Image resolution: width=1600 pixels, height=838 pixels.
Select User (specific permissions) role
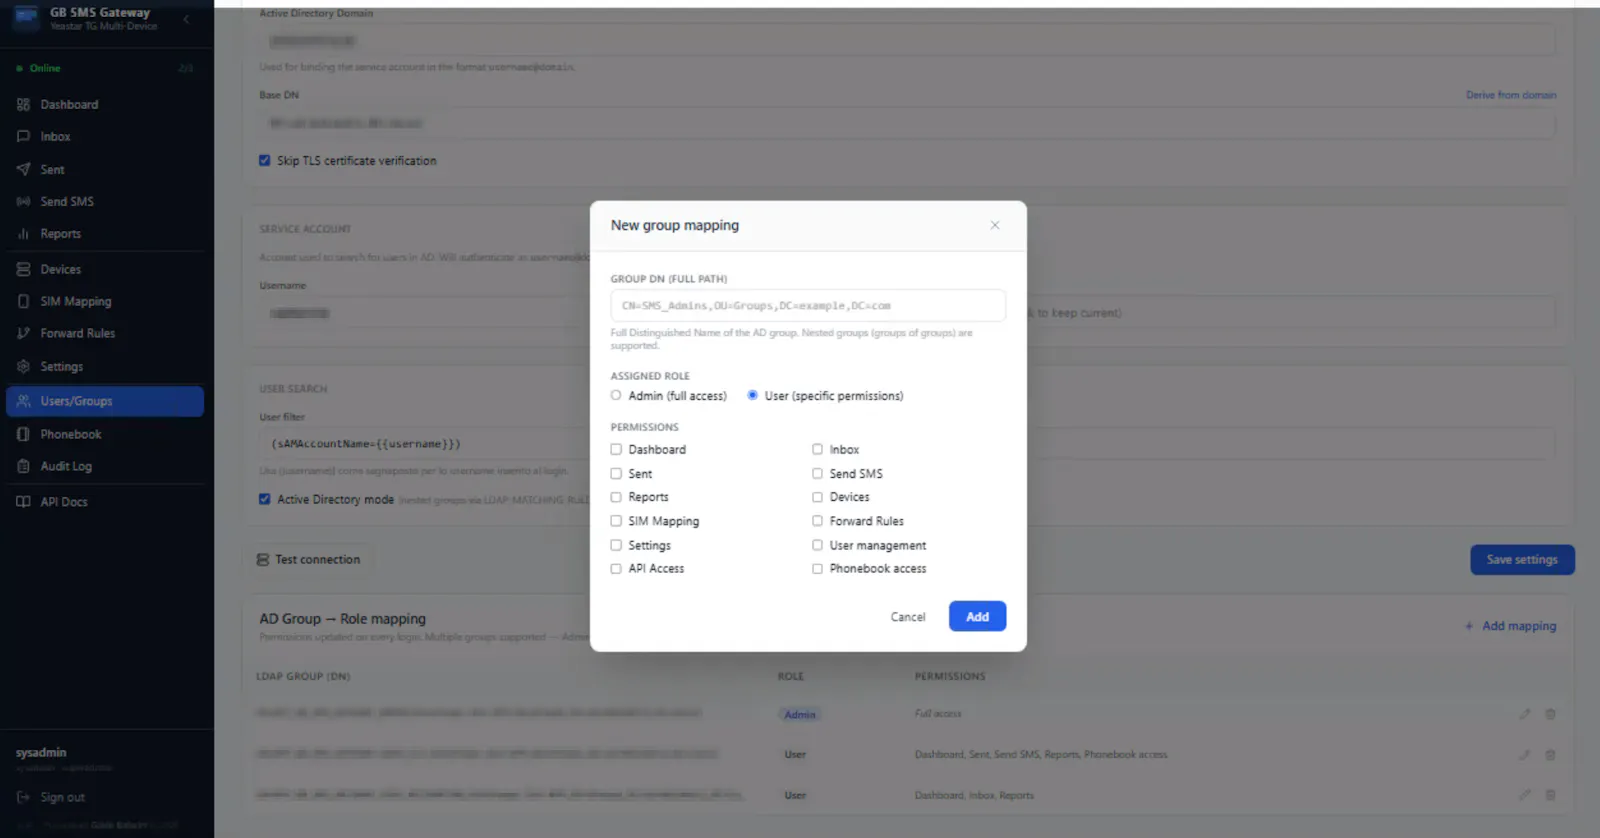click(752, 396)
